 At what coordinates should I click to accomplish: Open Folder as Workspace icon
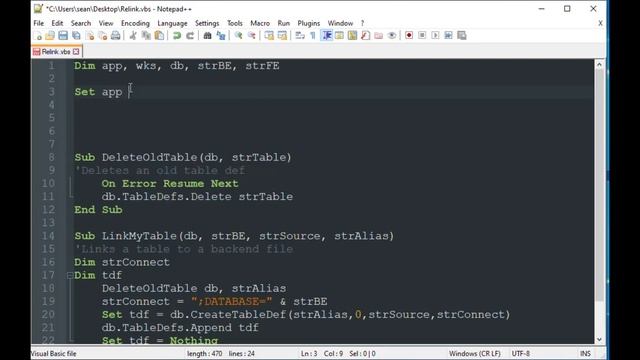[379, 36]
